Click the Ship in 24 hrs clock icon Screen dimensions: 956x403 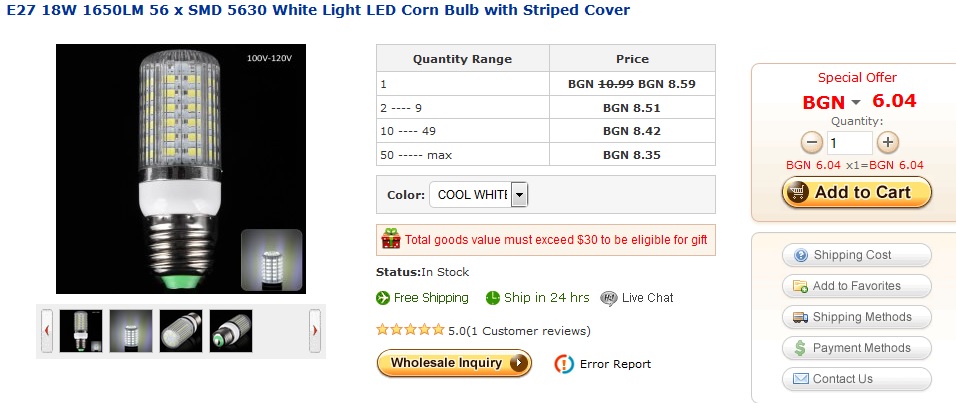point(493,298)
